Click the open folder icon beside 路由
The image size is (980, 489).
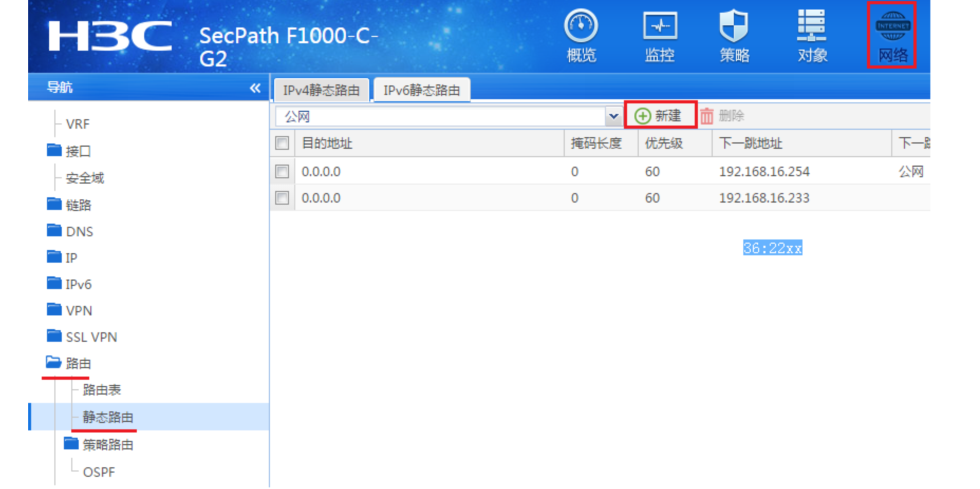pyautogui.click(x=54, y=363)
